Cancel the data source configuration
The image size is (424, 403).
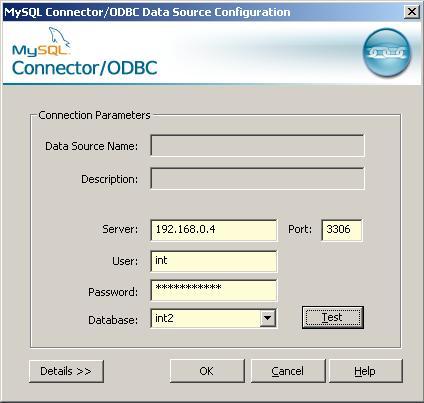287,371
